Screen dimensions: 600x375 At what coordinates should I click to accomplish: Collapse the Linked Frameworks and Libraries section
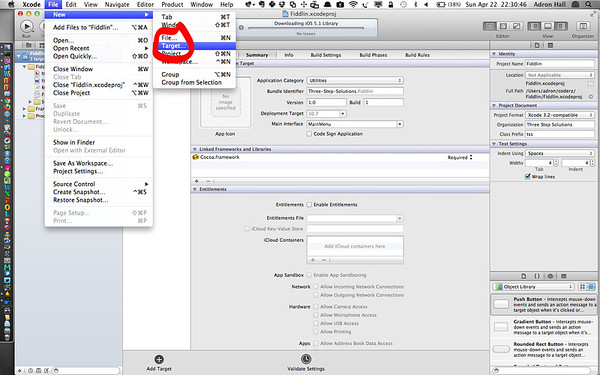(195, 149)
